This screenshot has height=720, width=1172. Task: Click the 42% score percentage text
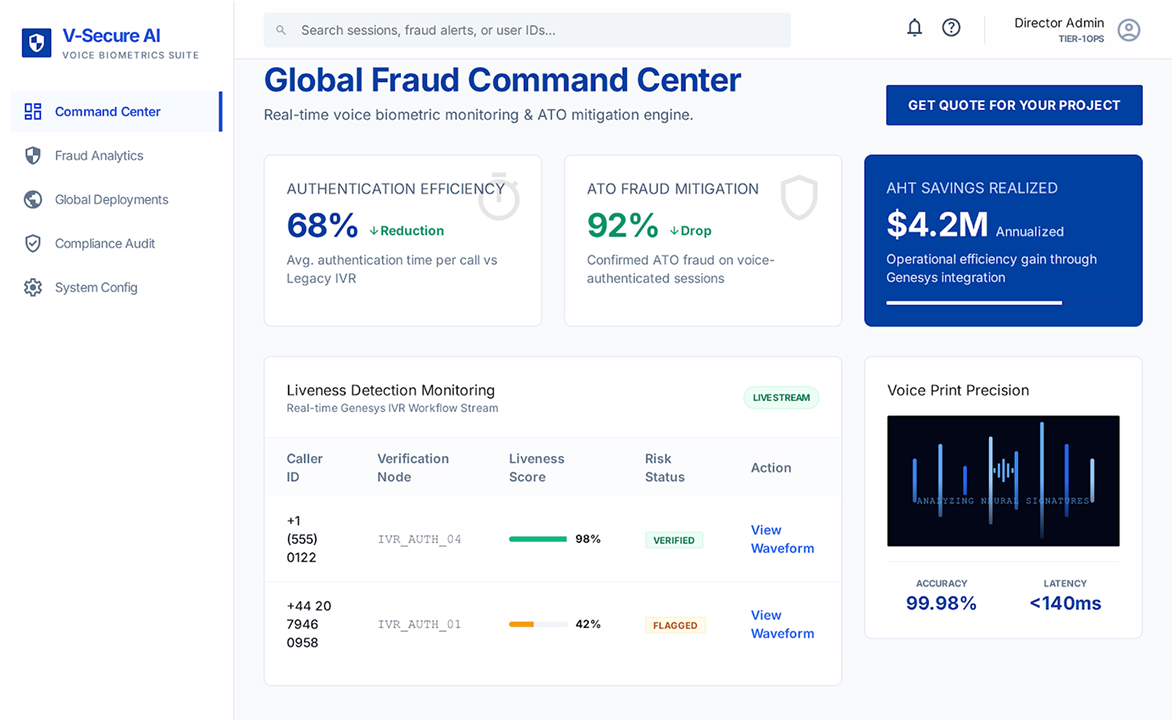587,624
